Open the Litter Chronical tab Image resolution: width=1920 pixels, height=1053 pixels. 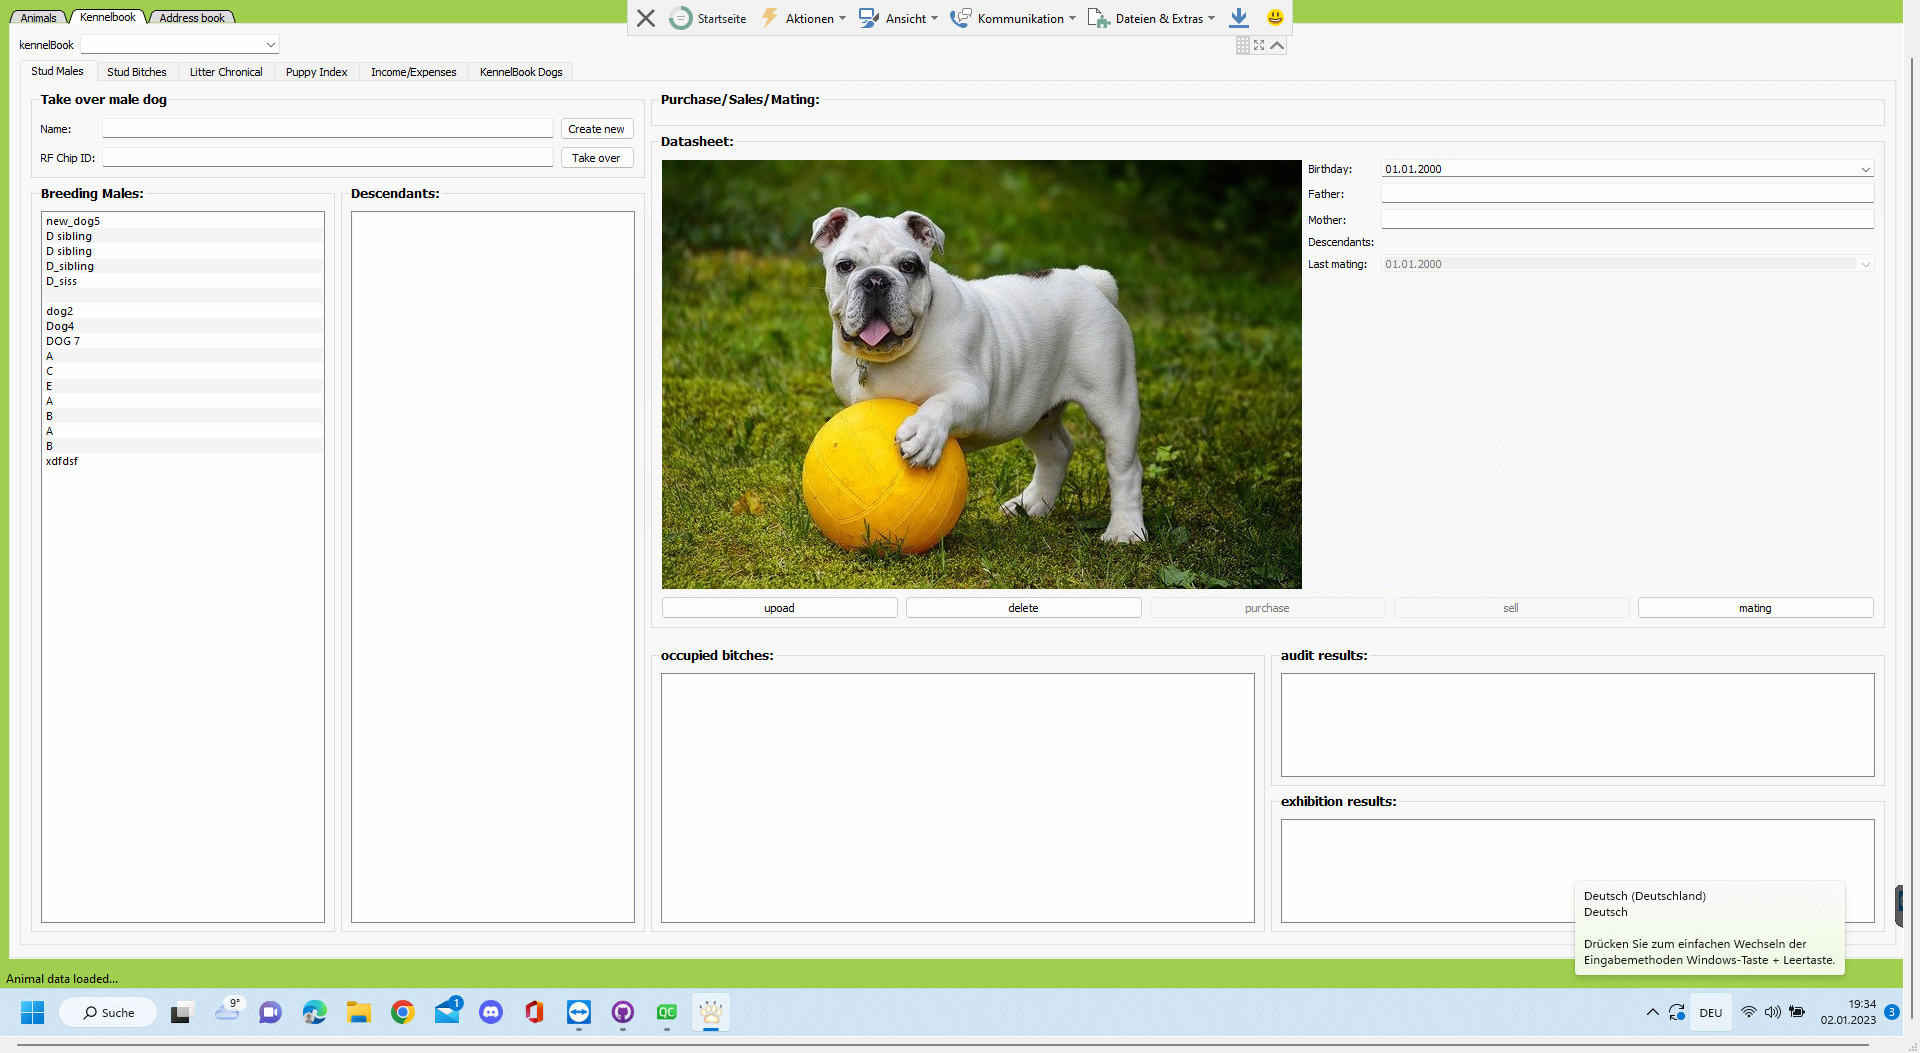[226, 72]
